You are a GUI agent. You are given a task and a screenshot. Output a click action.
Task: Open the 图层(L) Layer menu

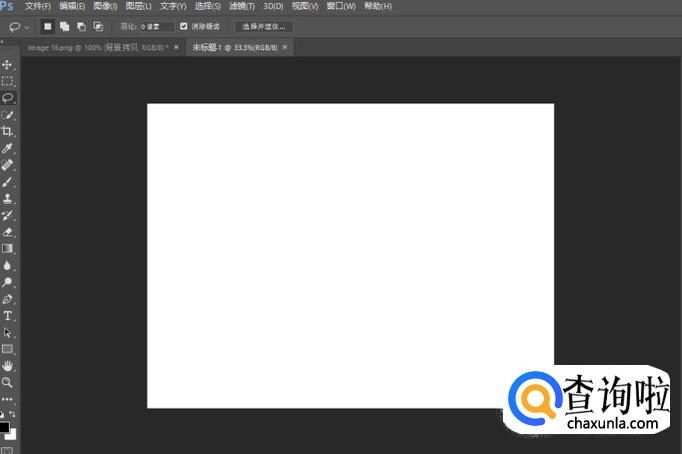pos(138,6)
